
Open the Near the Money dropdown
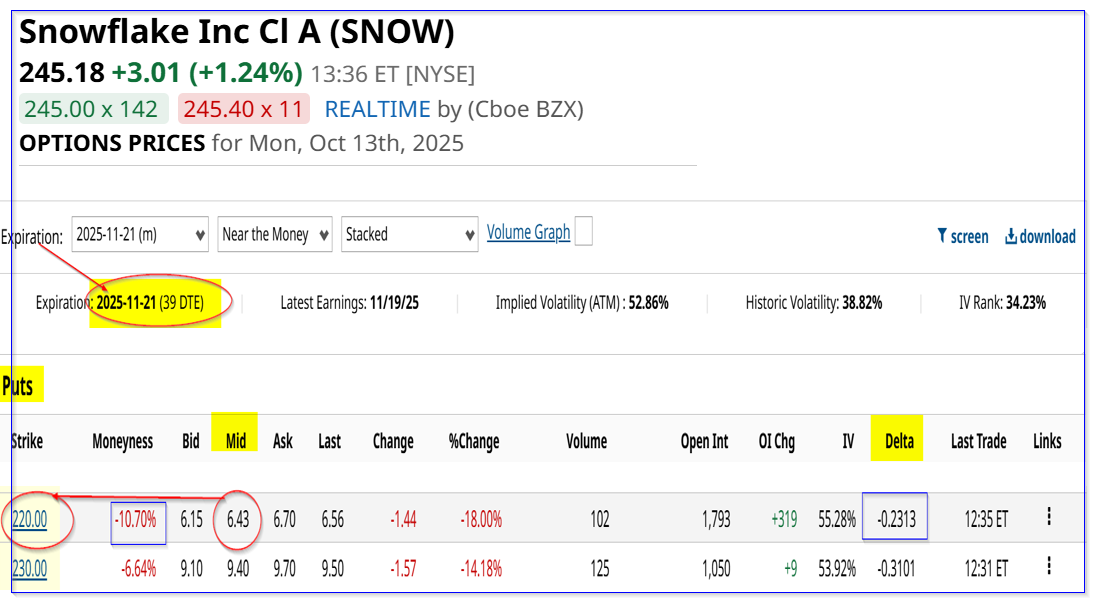[x=275, y=234]
